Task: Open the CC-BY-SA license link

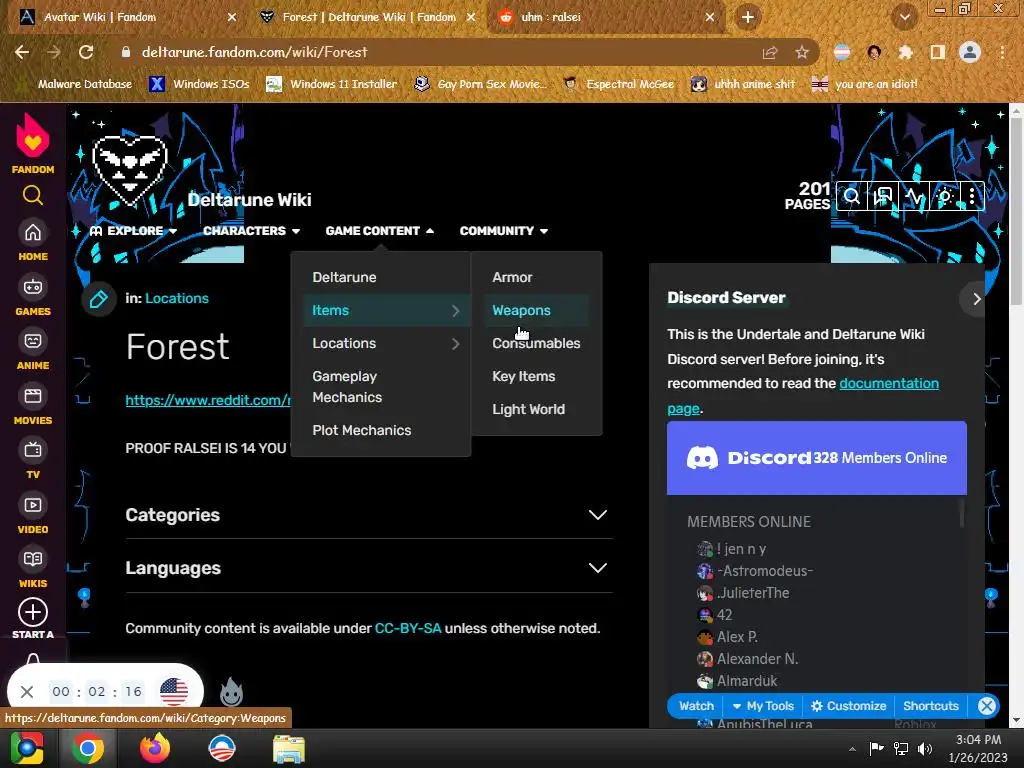Action: (x=408, y=628)
